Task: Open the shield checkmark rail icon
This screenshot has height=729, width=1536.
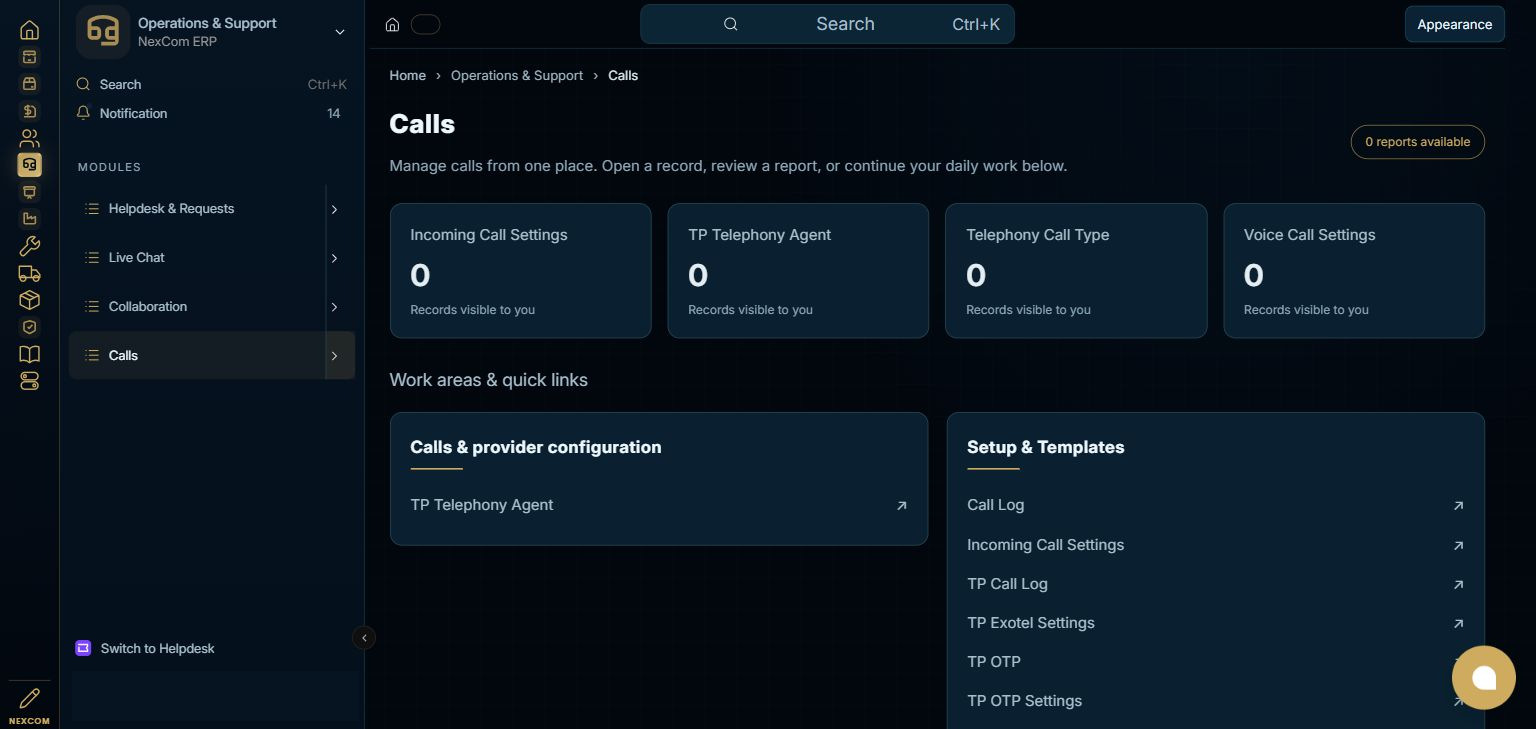Action: click(x=30, y=327)
